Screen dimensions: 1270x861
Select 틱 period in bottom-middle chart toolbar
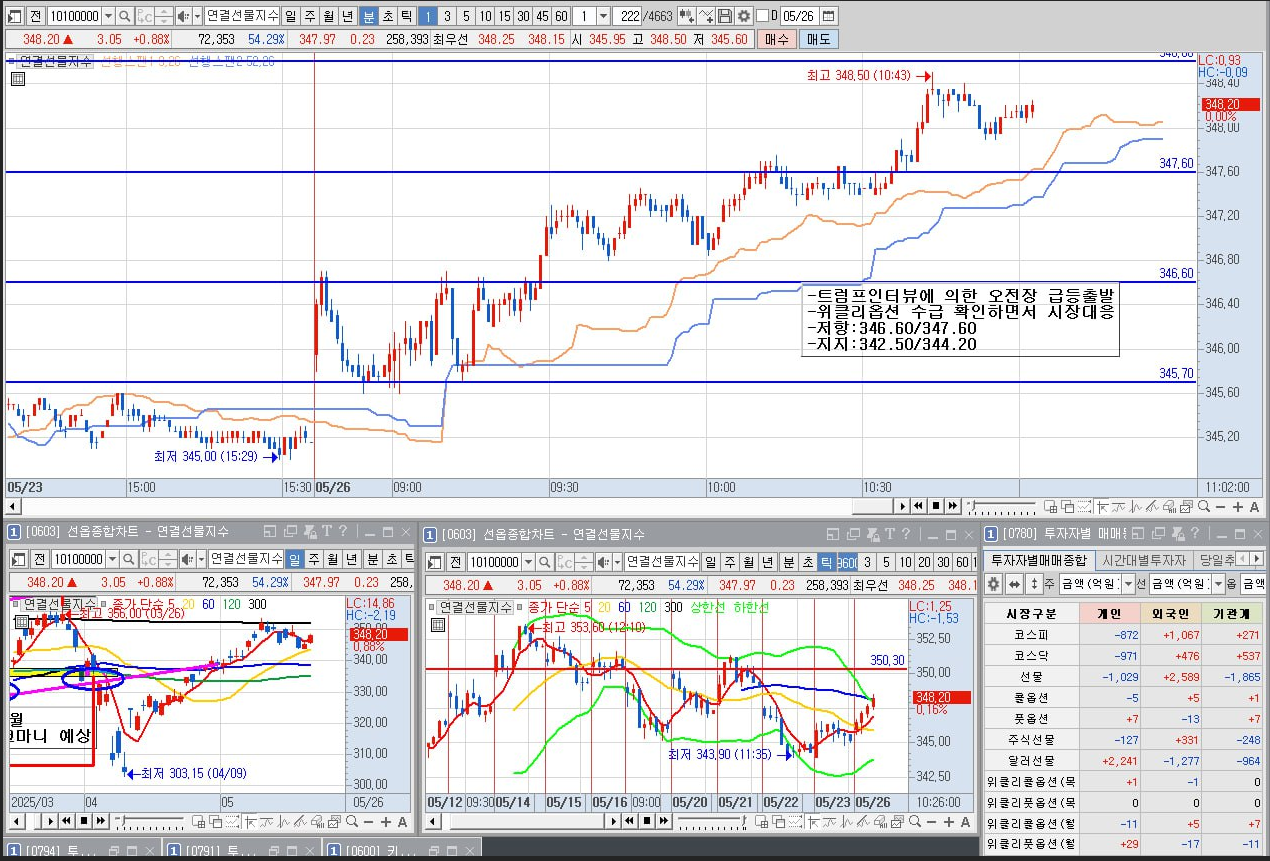pyautogui.click(x=826, y=561)
